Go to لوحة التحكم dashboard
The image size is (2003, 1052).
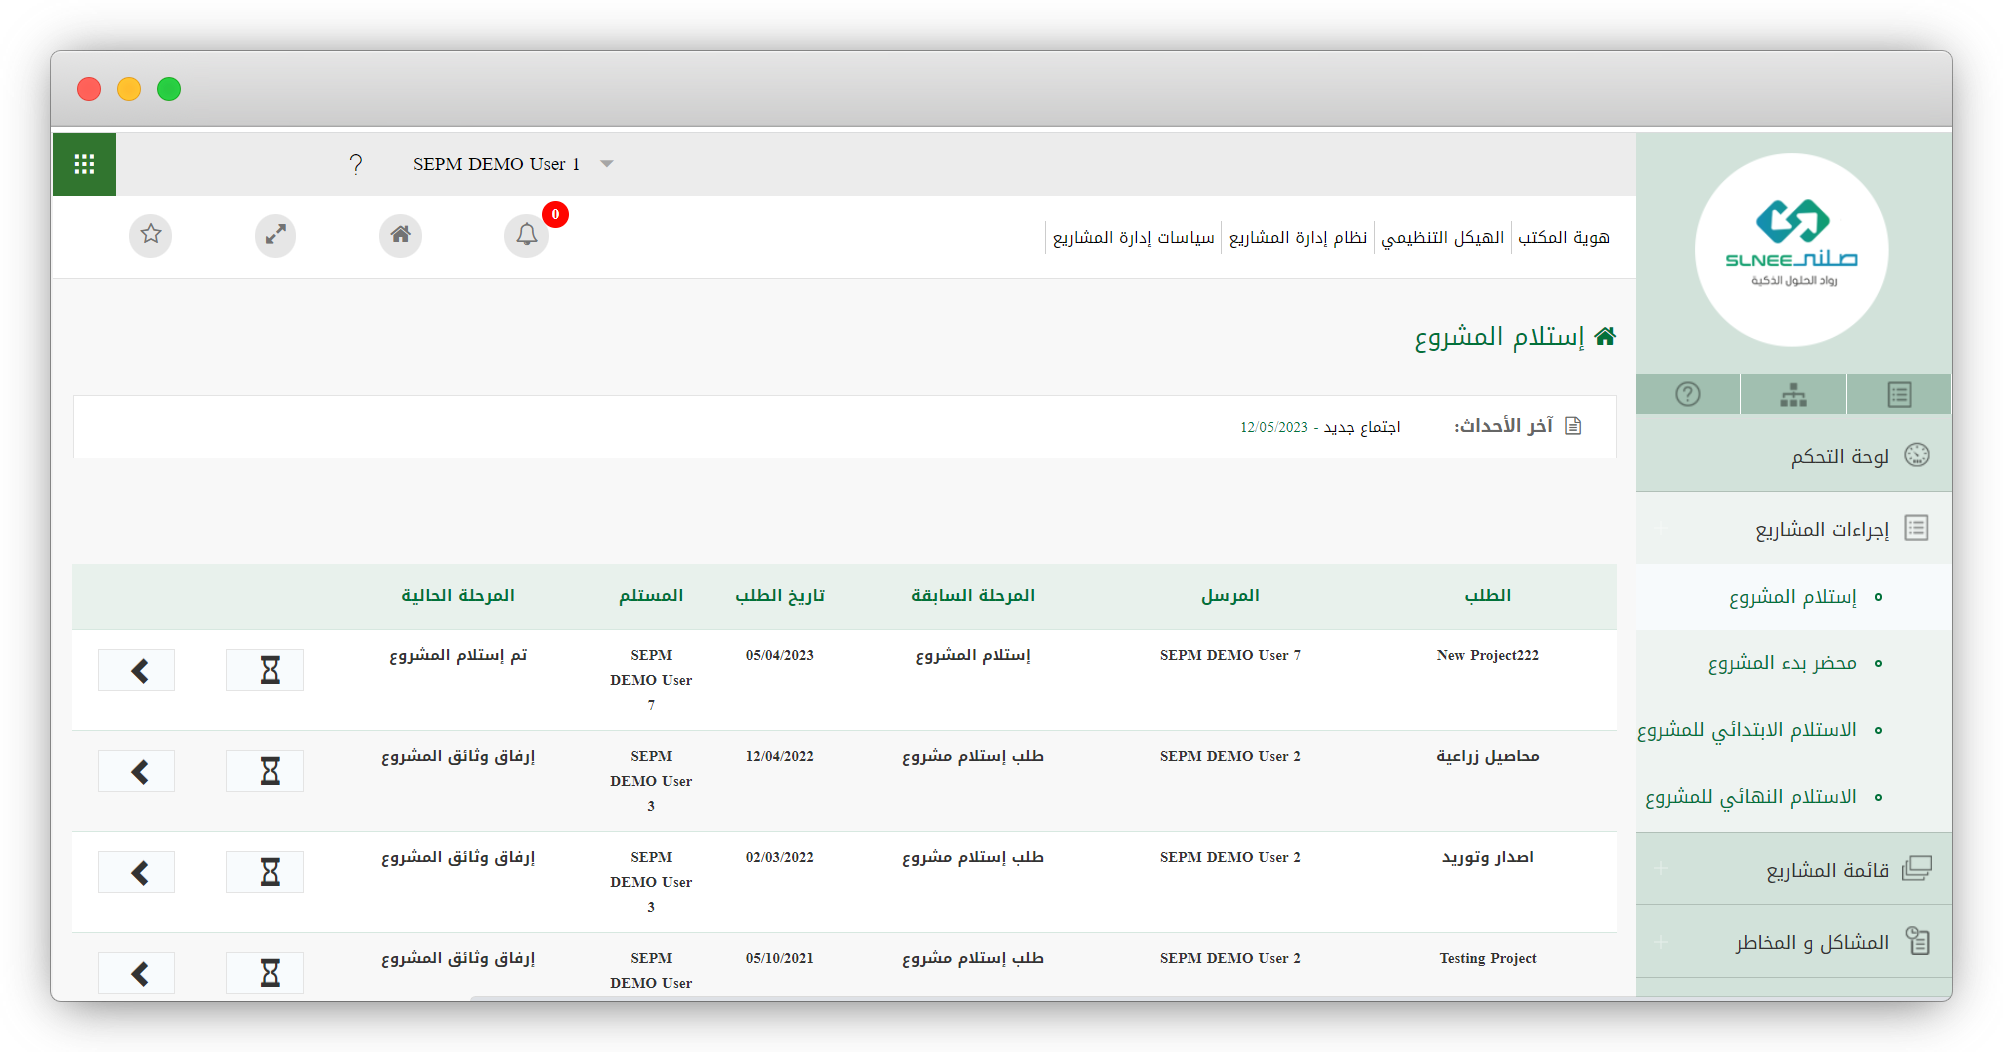1839,457
